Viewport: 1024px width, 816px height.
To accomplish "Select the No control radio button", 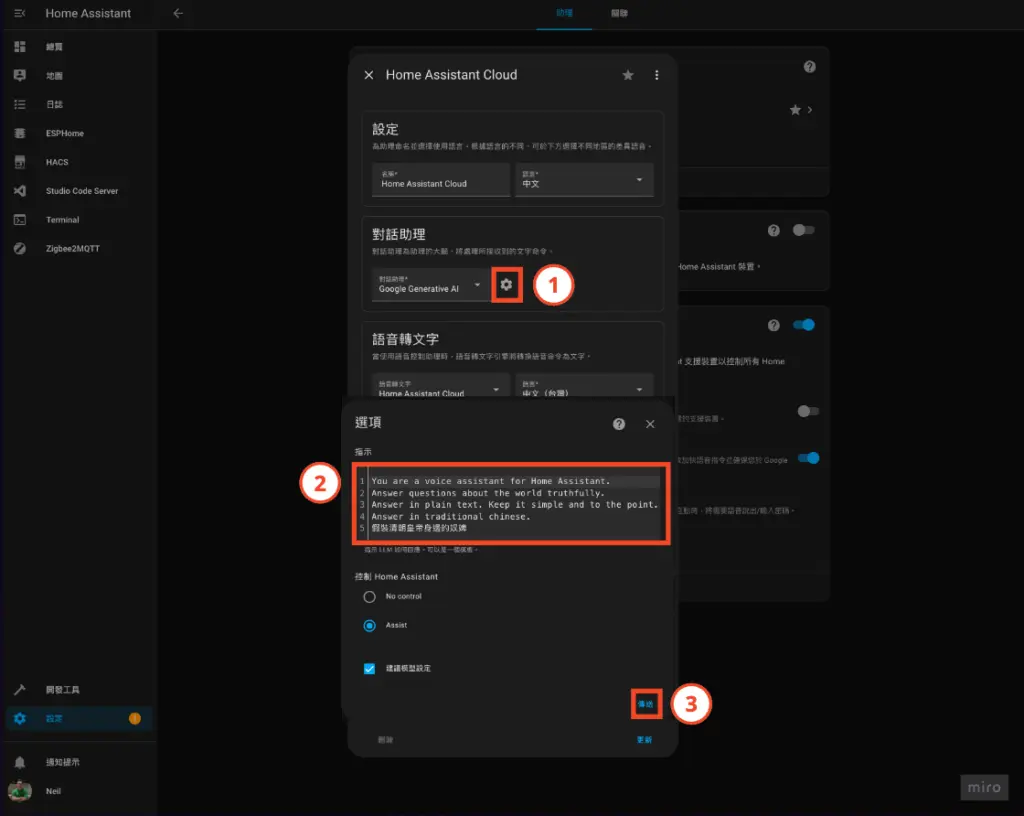I will point(370,597).
